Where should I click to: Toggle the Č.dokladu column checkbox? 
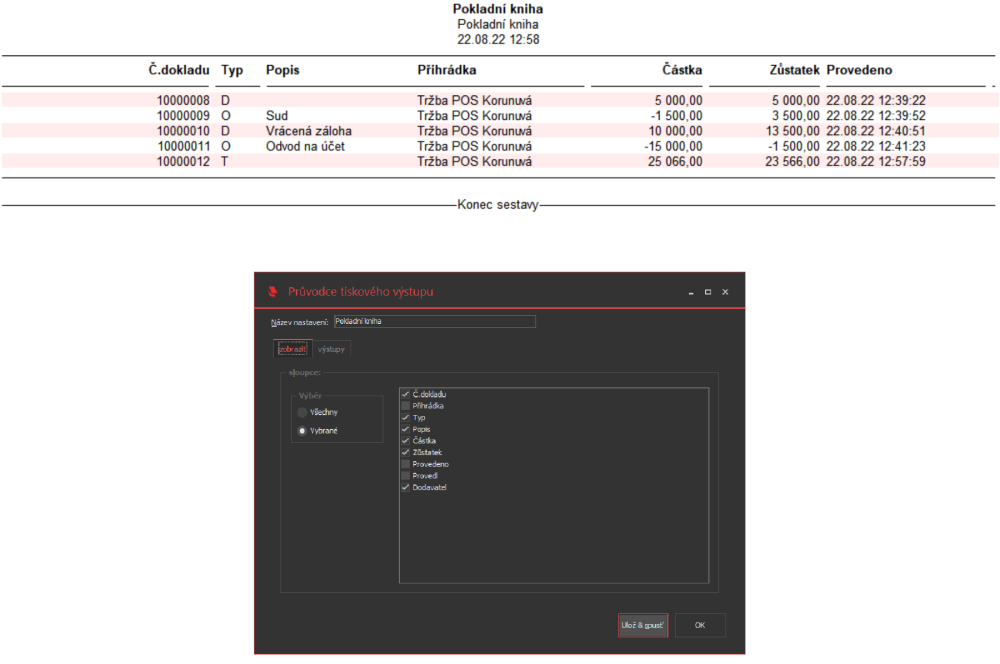pos(406,394)
